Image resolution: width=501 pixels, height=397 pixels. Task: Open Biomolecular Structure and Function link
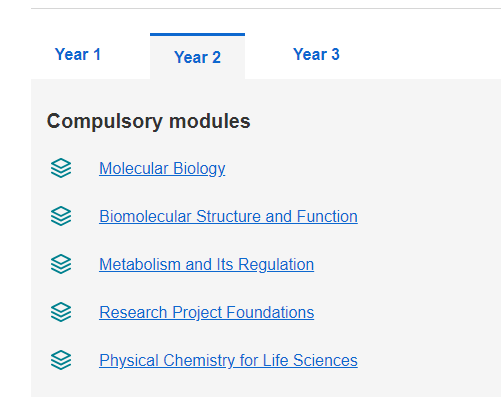point(228,216)
